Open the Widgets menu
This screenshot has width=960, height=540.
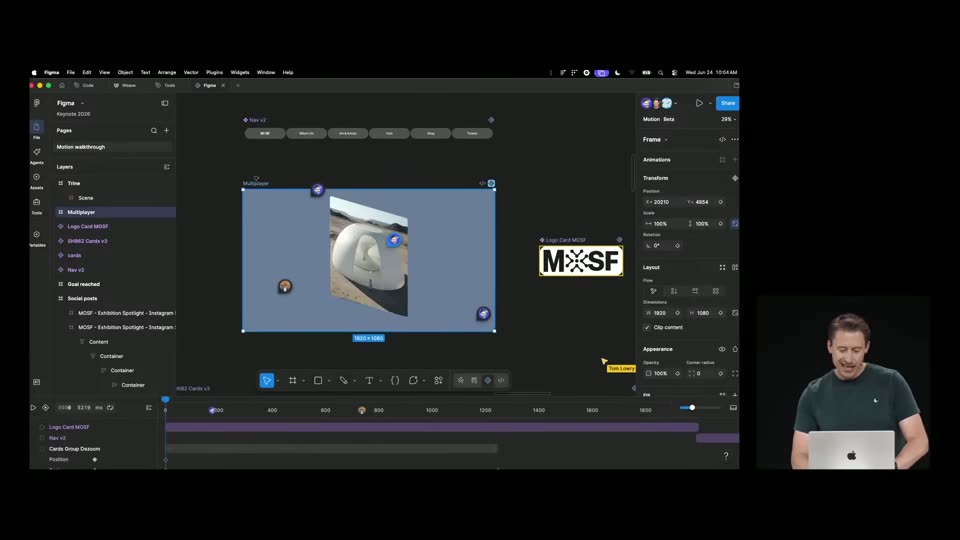[239, 72]
